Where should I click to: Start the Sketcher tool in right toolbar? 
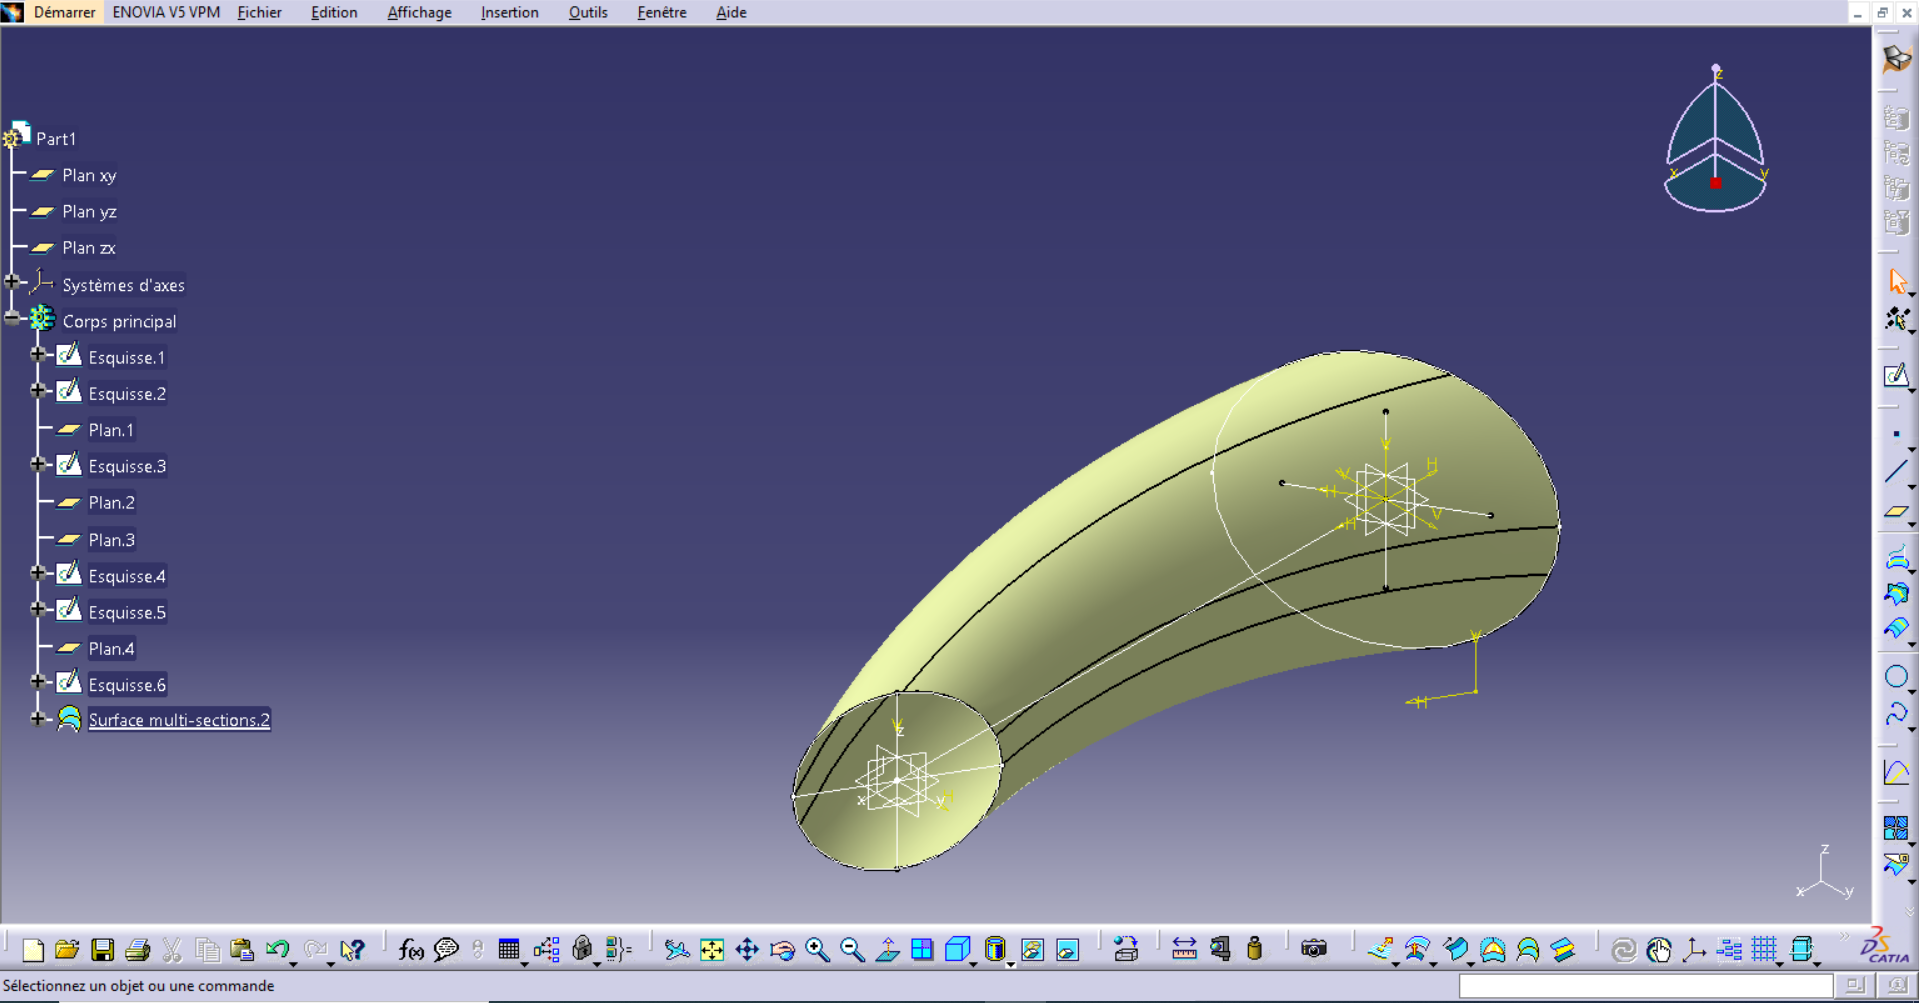click(1896, 376)
